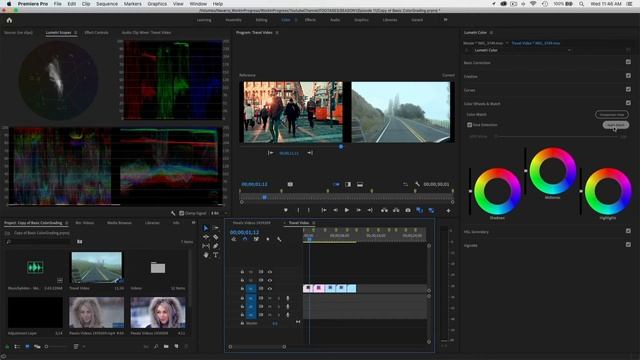Select the Pen tool
The height and width of the screenshot is (360, 640).
pyautogui.click(x=216, y=246)
